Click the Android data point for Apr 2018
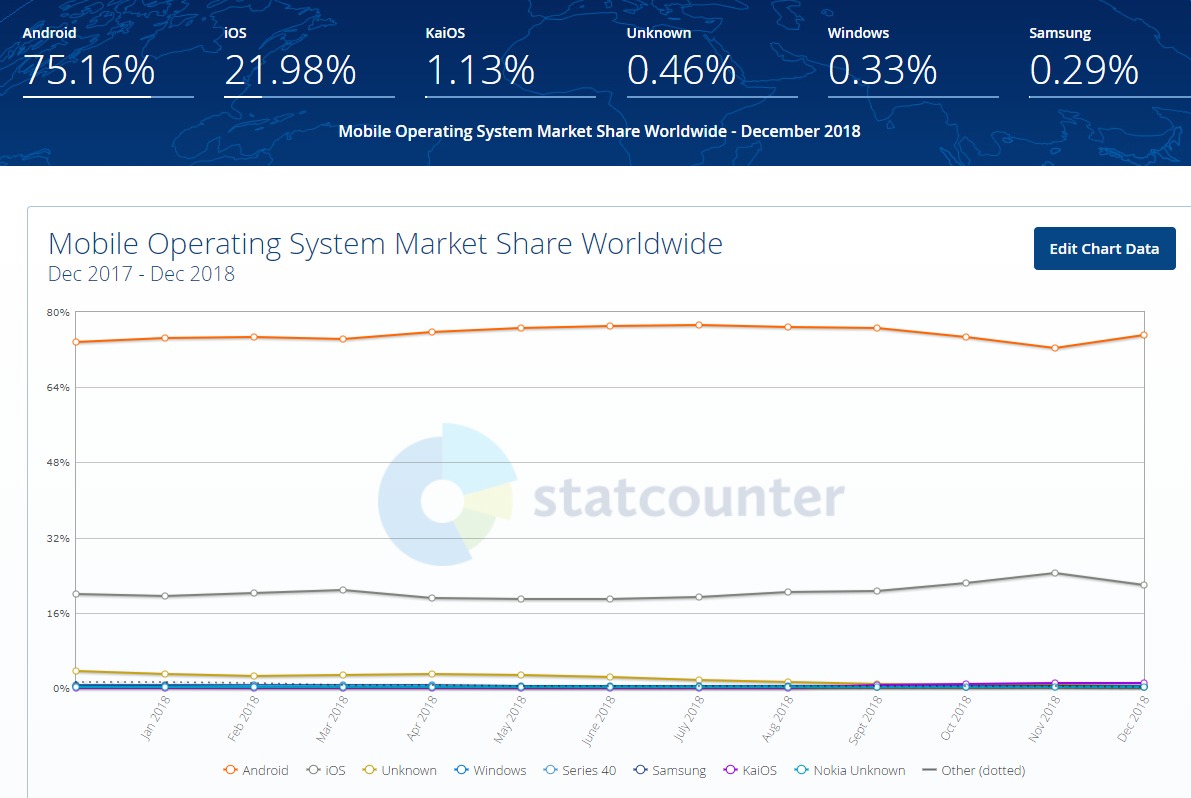 coord(431,332)
